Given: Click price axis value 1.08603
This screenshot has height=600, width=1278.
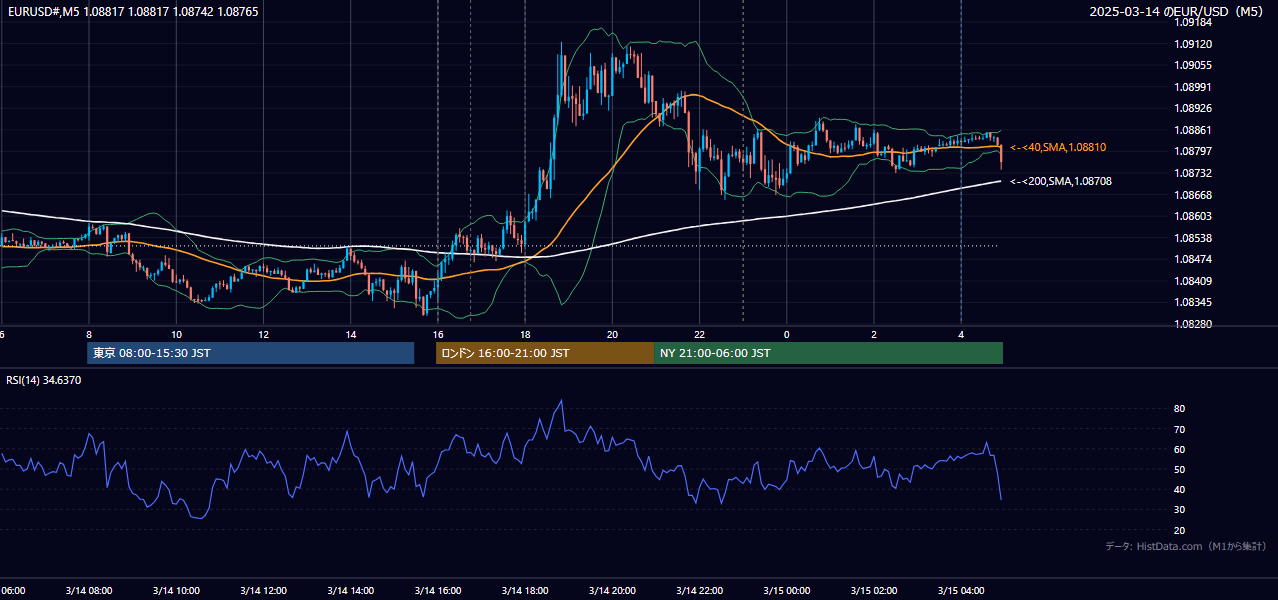Looking at the screenshot, I should 1192,216.
